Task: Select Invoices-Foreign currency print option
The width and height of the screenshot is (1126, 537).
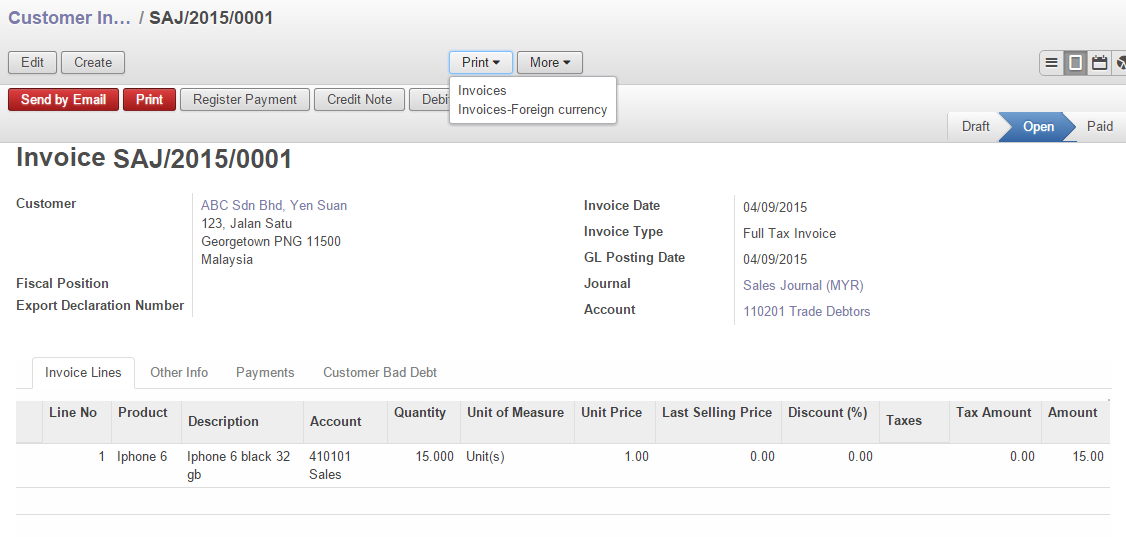Action: coord(532,110)
